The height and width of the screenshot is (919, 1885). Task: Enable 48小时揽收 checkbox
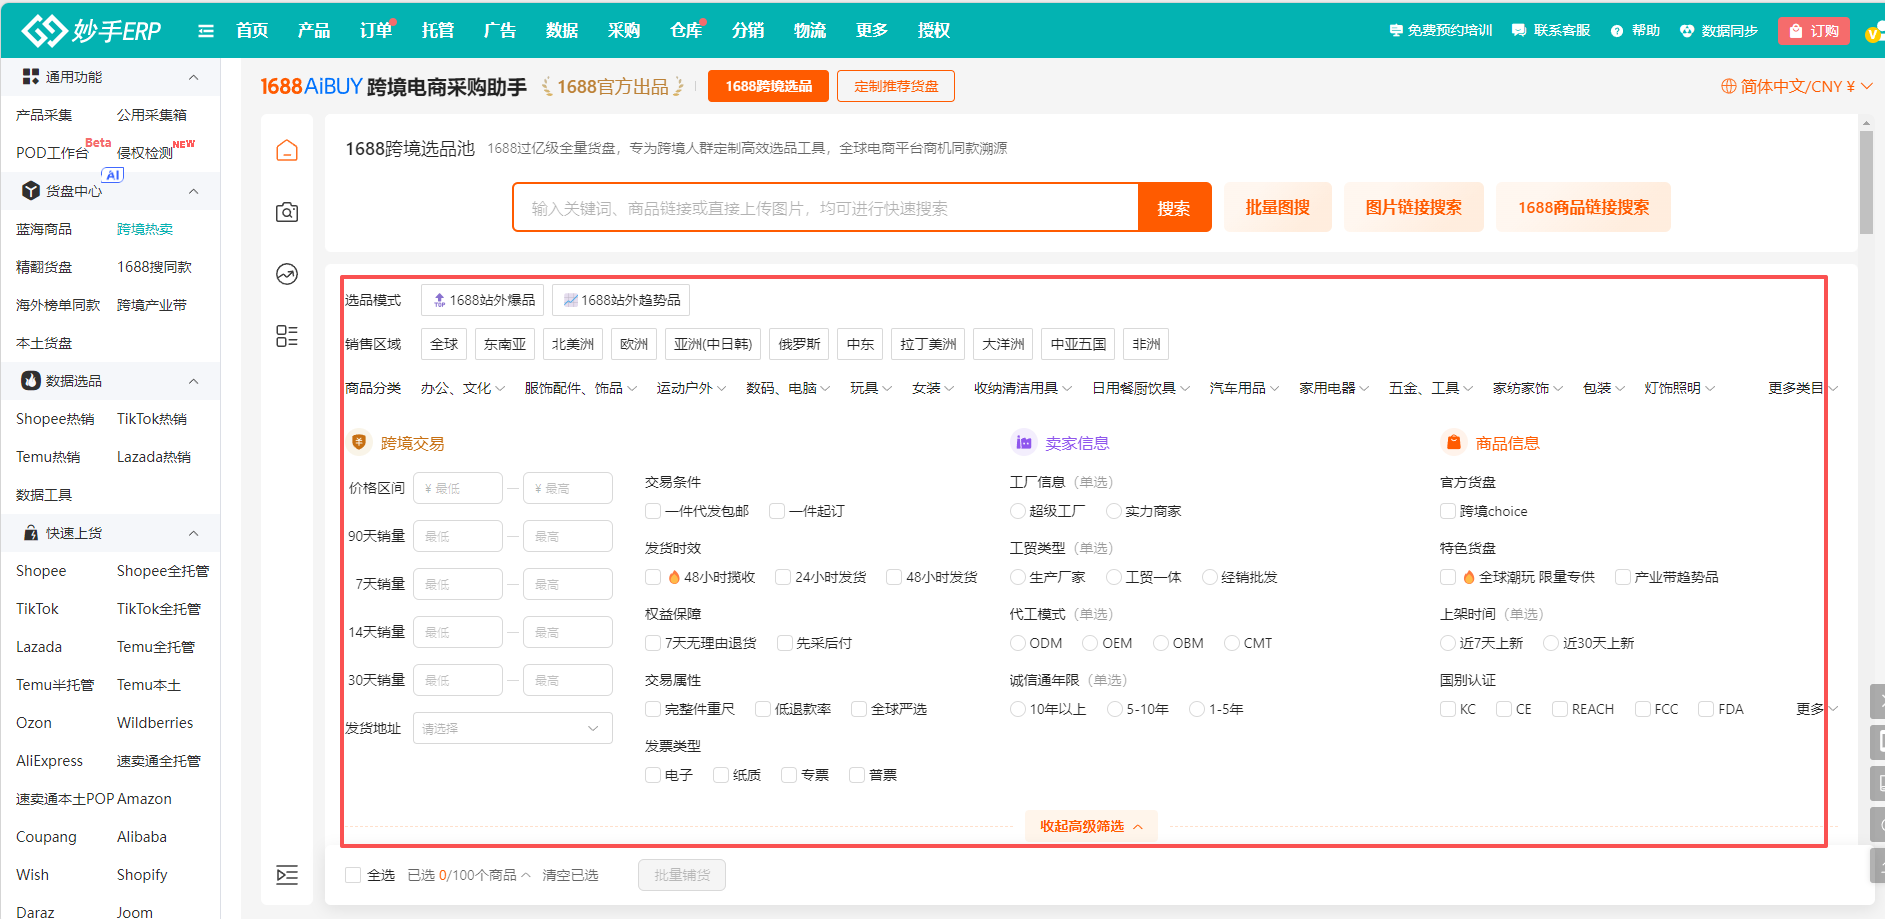pyautogui.click(x=653, y=577)
